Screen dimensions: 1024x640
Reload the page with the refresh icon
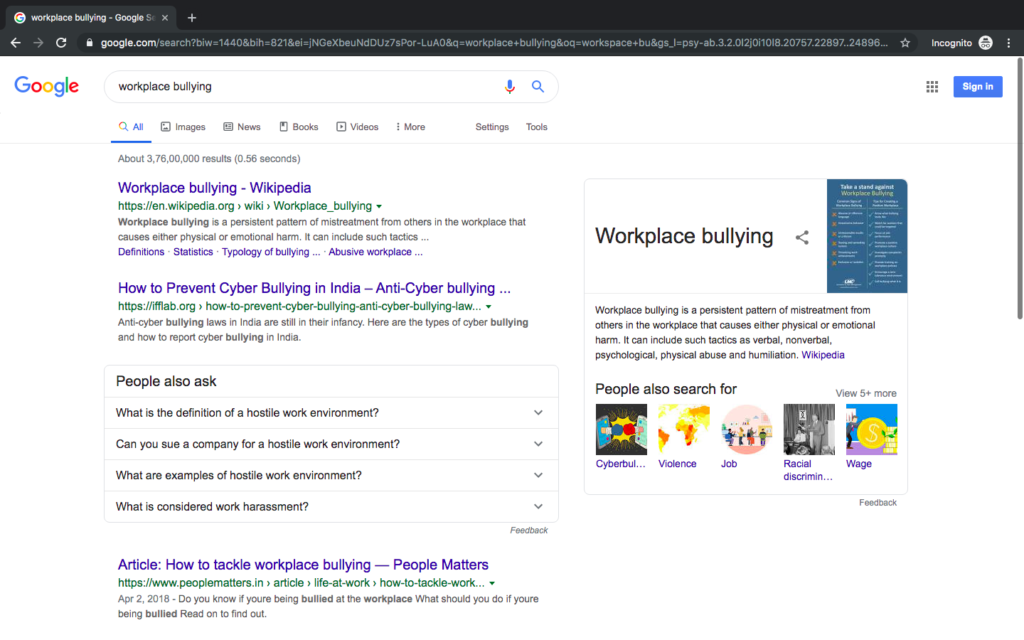point(61,43)
